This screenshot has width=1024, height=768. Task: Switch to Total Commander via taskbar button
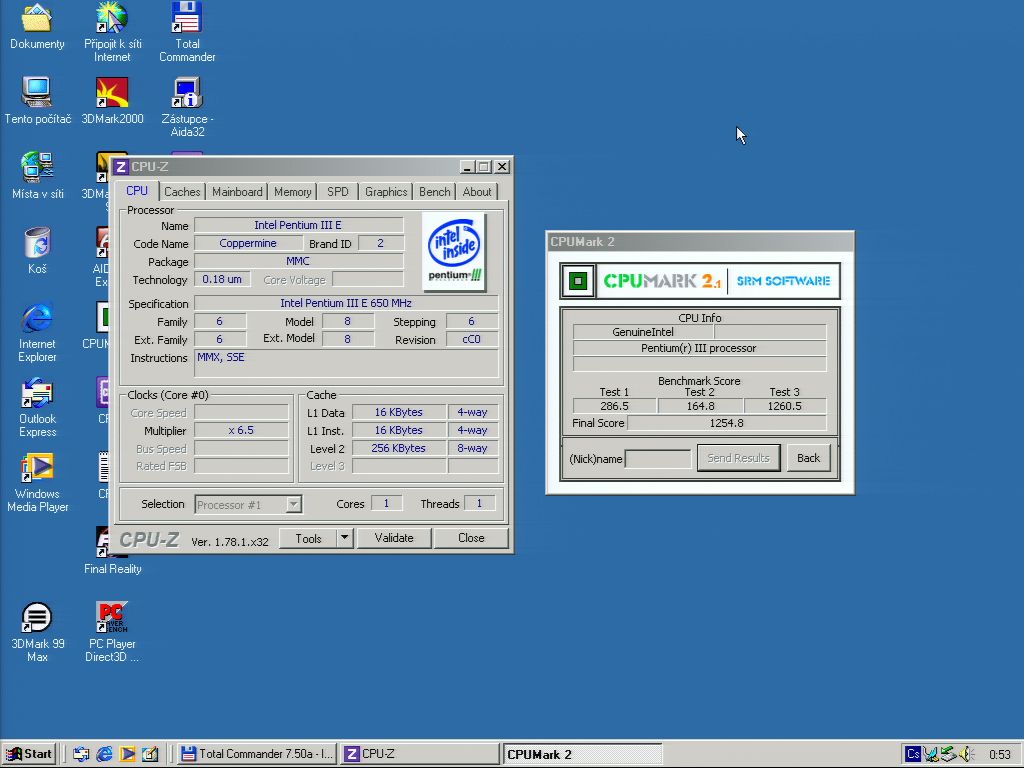pos(257,754)
